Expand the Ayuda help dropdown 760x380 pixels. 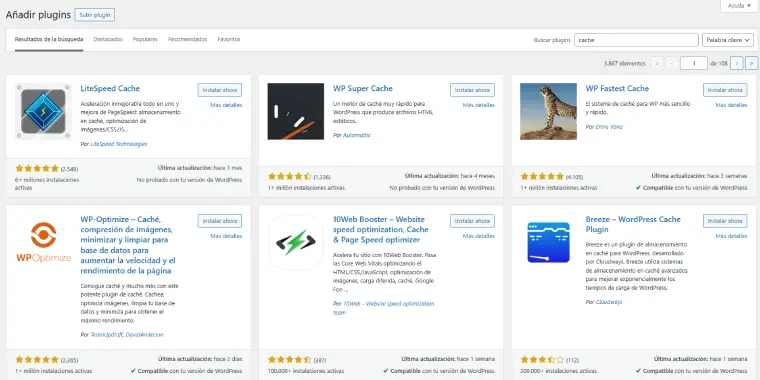tap(739, 6)
